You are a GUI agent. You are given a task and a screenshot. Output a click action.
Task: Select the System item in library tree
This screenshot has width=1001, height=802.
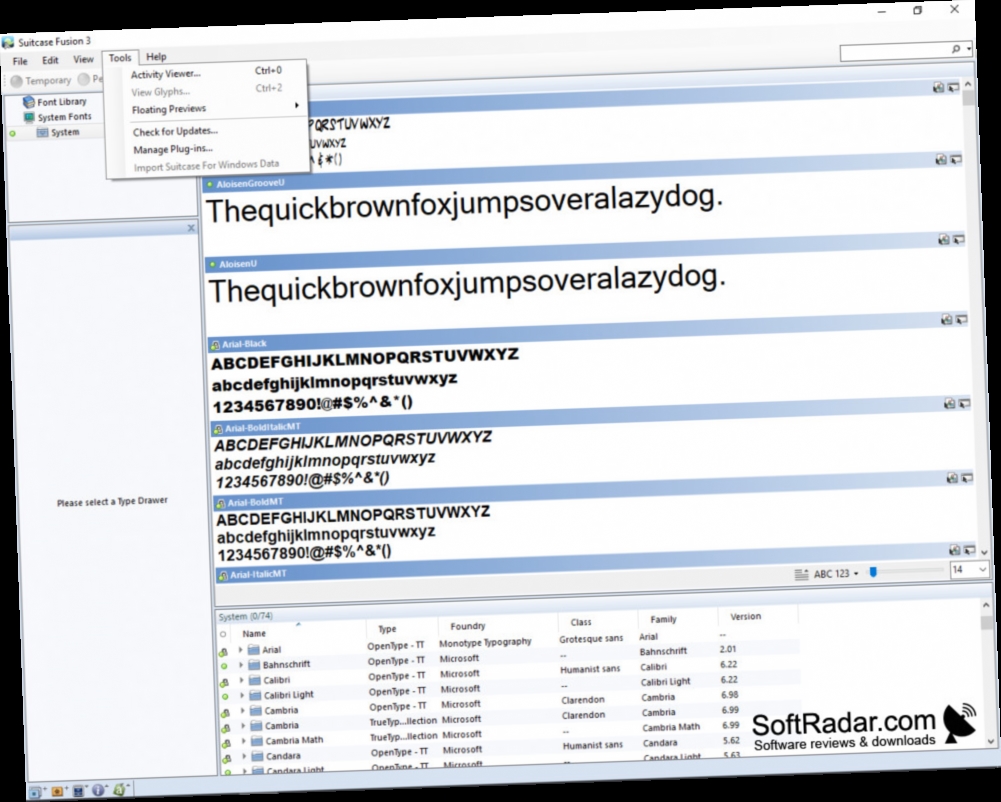pyautogui.click(x=65, y=132)
